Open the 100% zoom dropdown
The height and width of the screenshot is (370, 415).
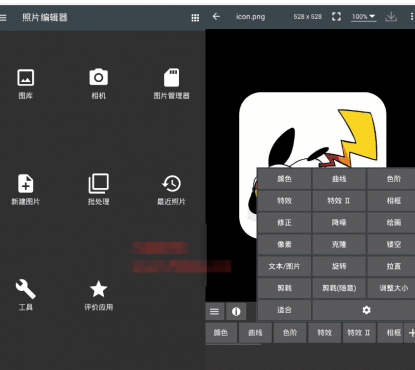tap(364, 16)
